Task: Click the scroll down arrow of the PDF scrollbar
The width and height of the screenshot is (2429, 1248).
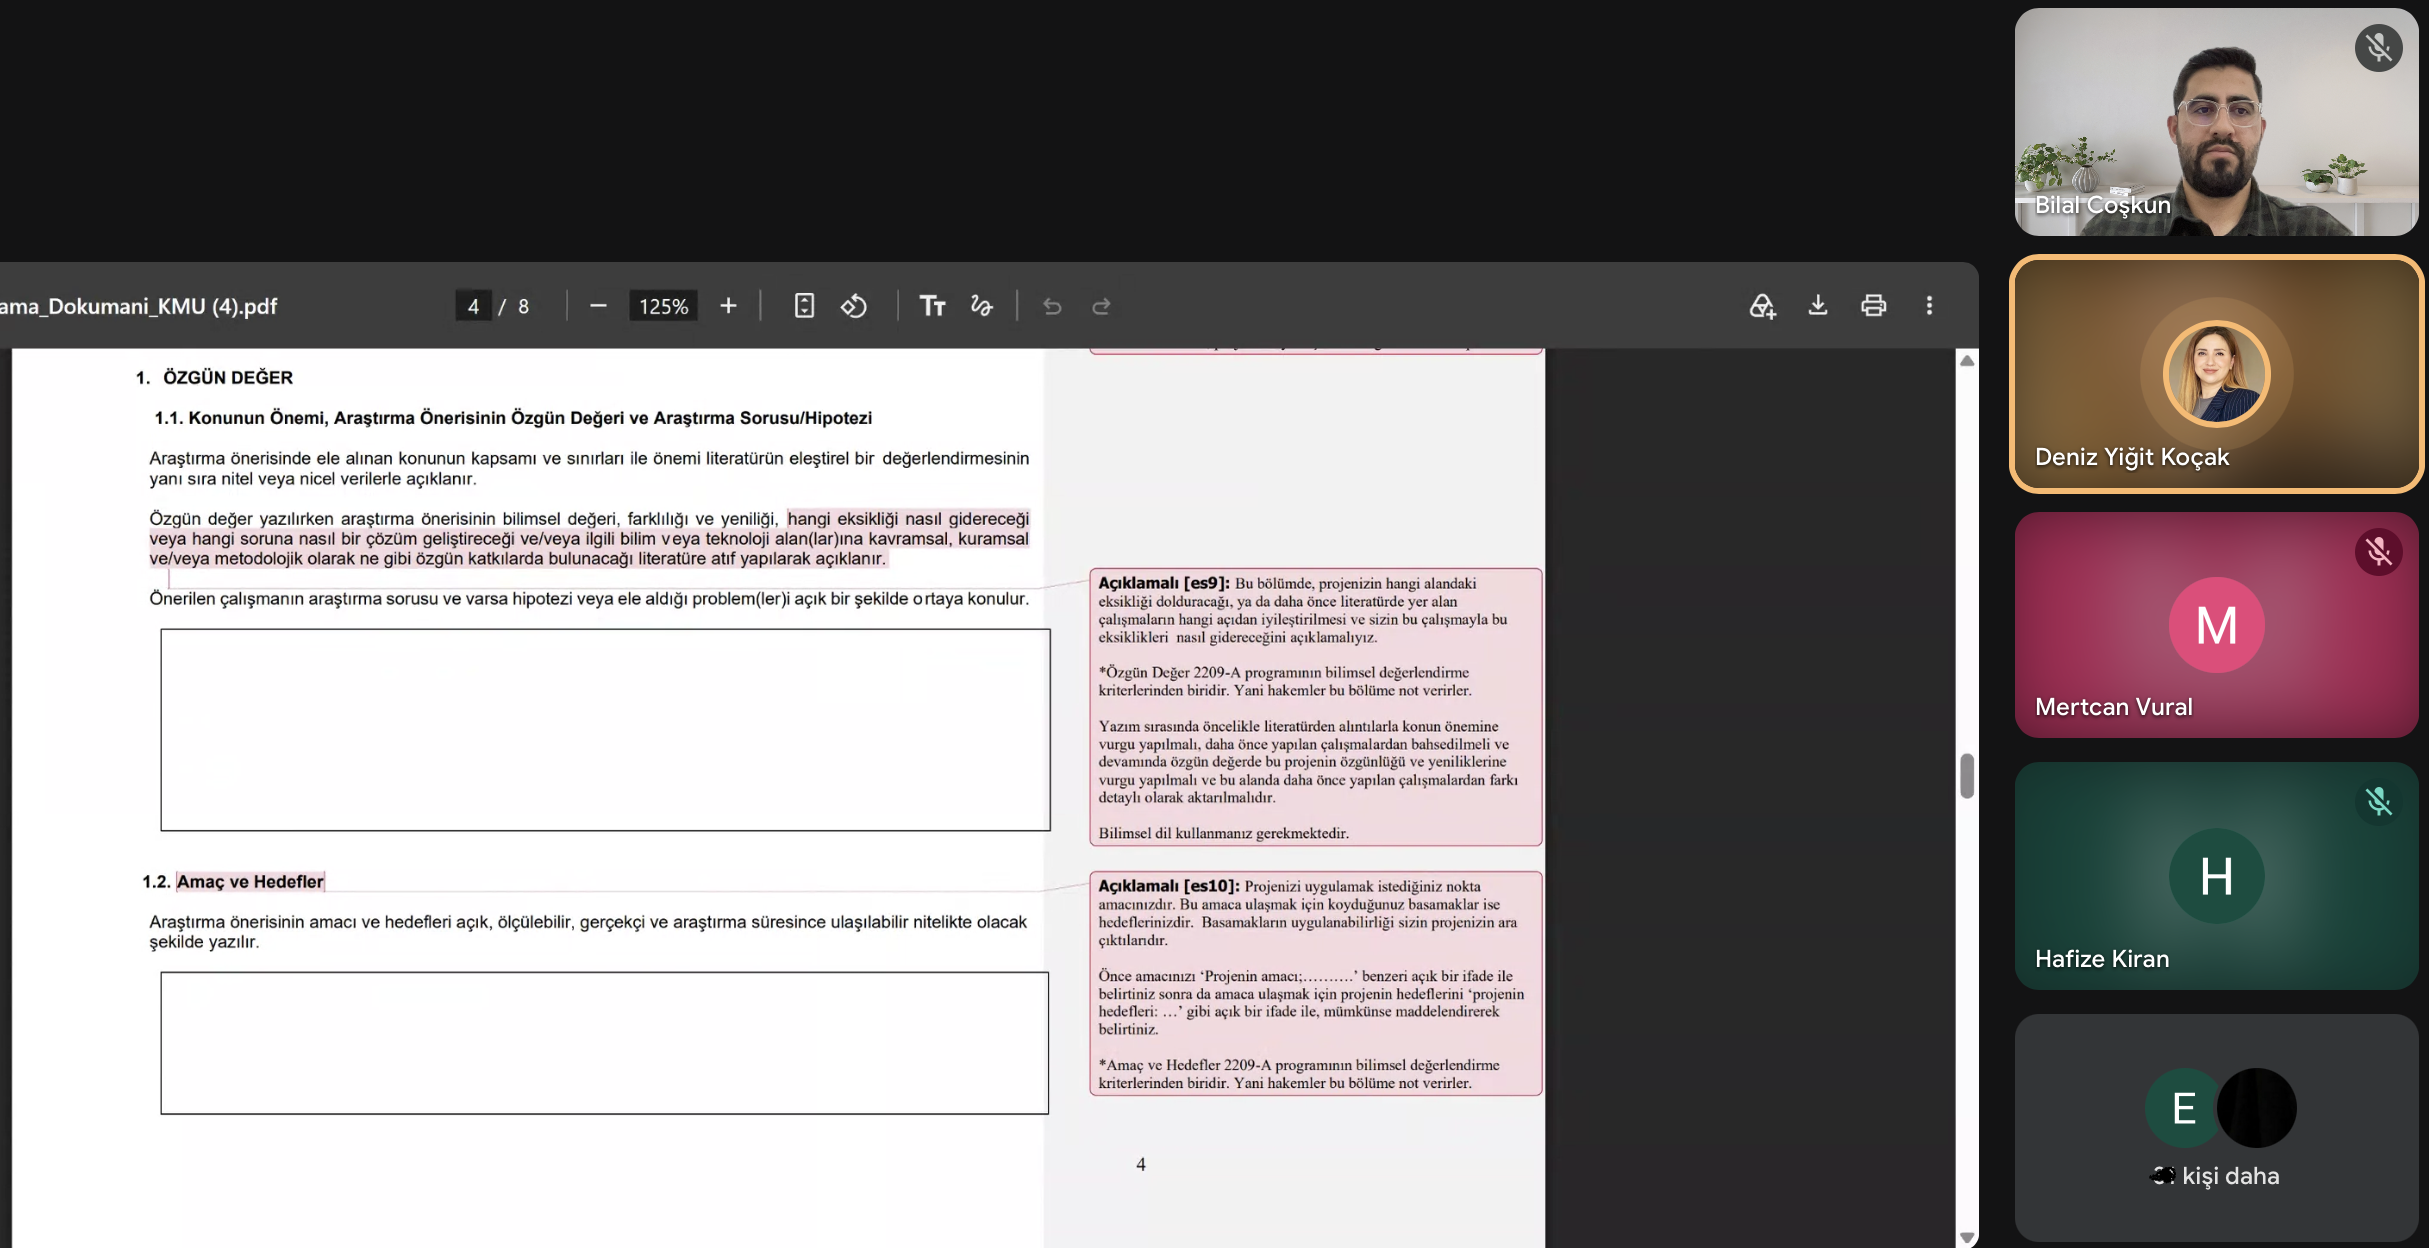Action: pos(1967,1237)
